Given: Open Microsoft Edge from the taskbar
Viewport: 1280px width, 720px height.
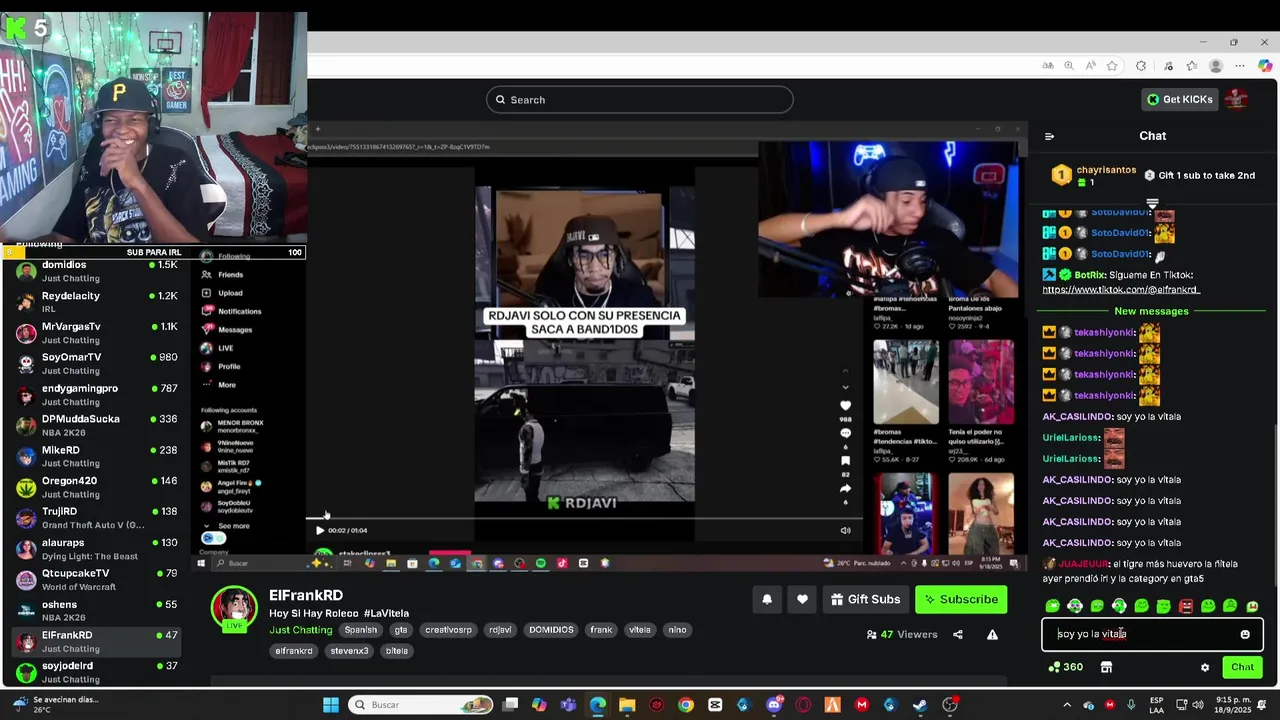Looking at the screenshot, I should (597, 705).
